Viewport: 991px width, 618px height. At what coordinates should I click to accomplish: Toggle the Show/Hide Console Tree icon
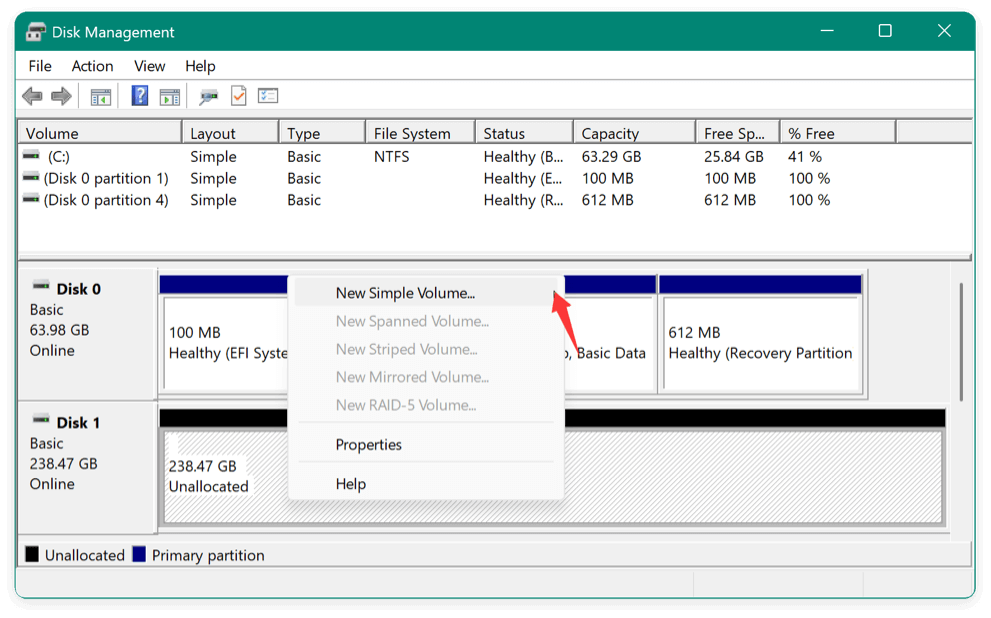coord(100,95)
